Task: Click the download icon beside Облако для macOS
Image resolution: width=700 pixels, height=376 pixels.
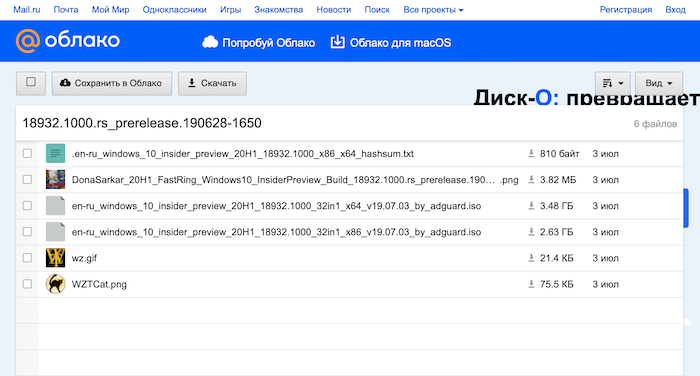Action: [338, 42]
